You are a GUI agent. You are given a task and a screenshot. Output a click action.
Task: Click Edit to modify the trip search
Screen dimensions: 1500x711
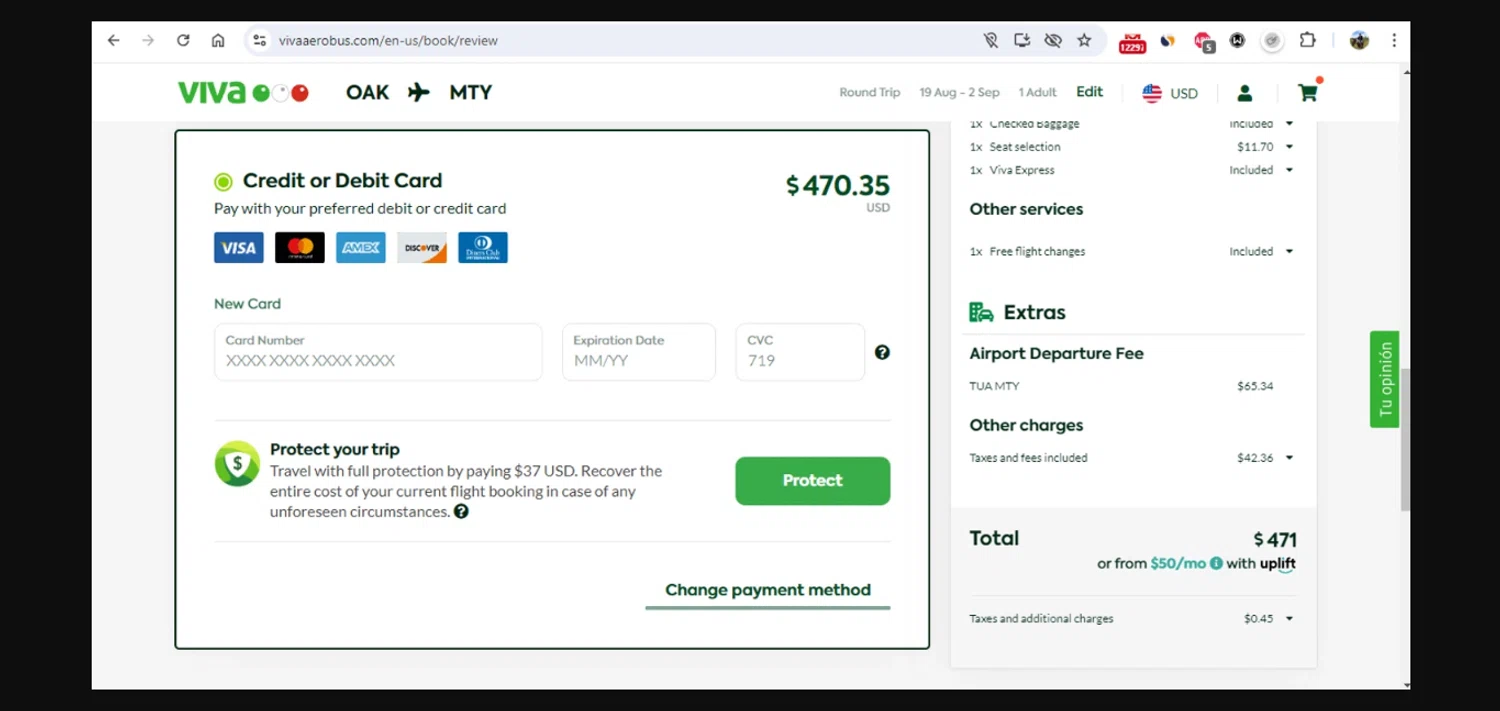[x=1090, y=92]
